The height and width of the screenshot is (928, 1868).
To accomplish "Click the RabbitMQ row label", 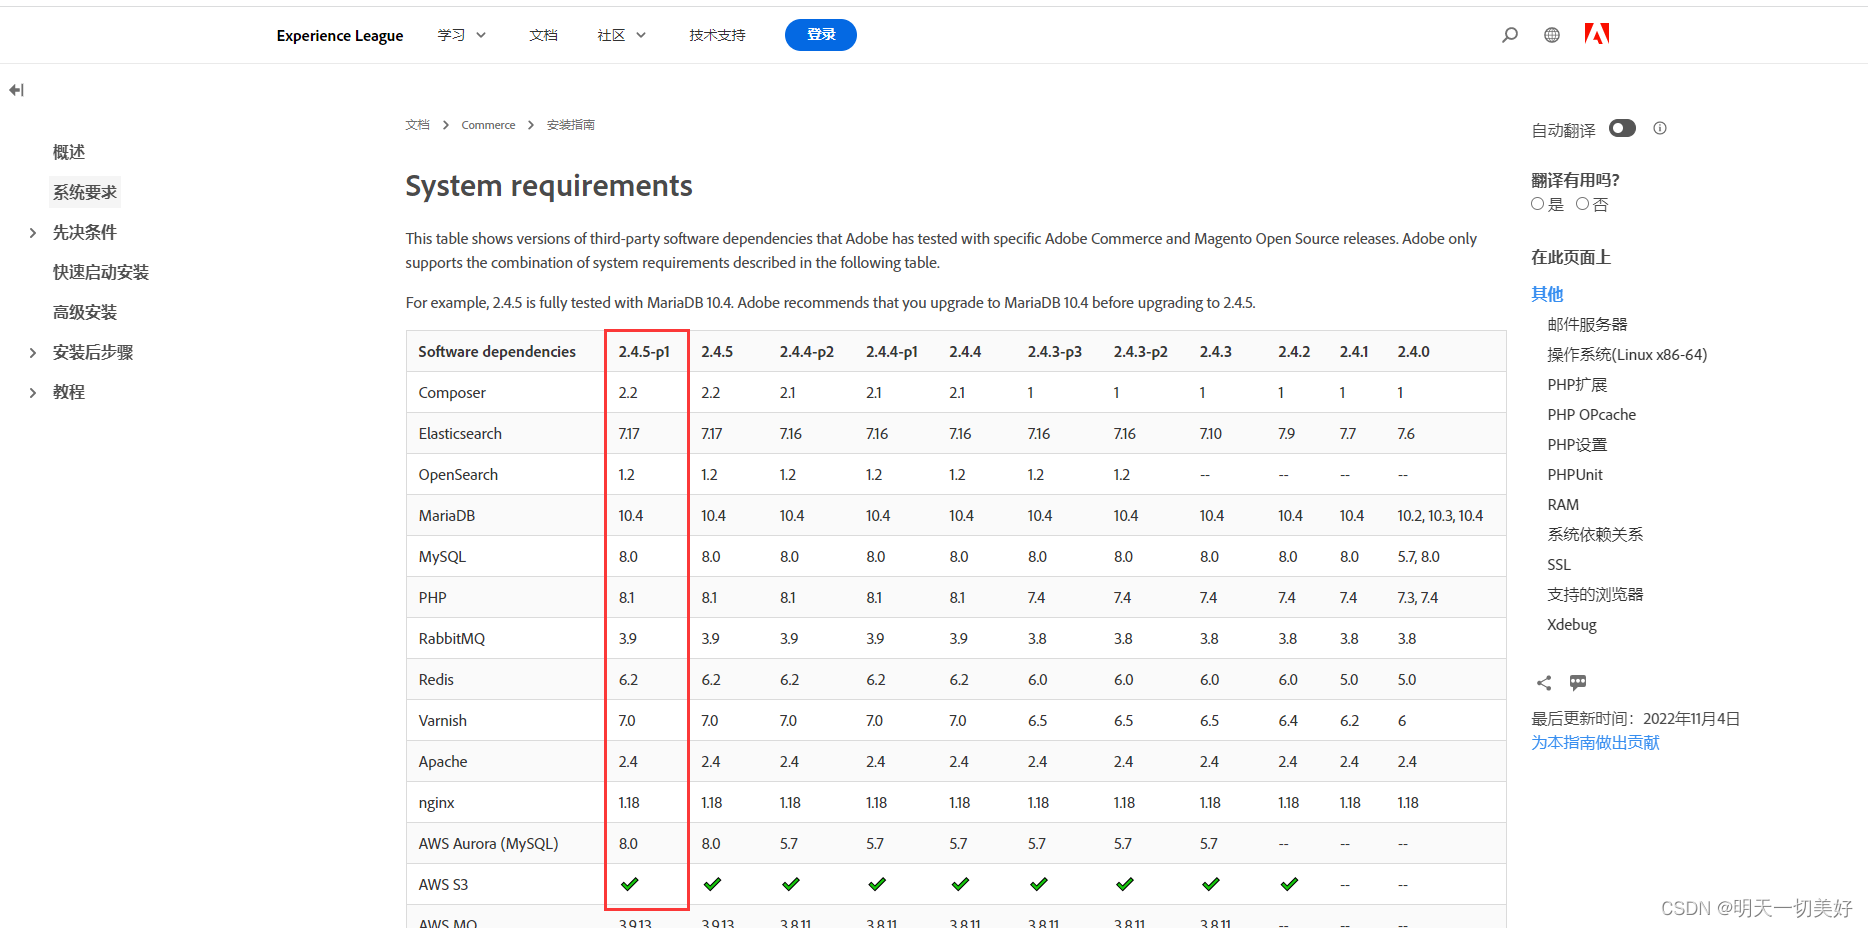I will click(452, 638).
